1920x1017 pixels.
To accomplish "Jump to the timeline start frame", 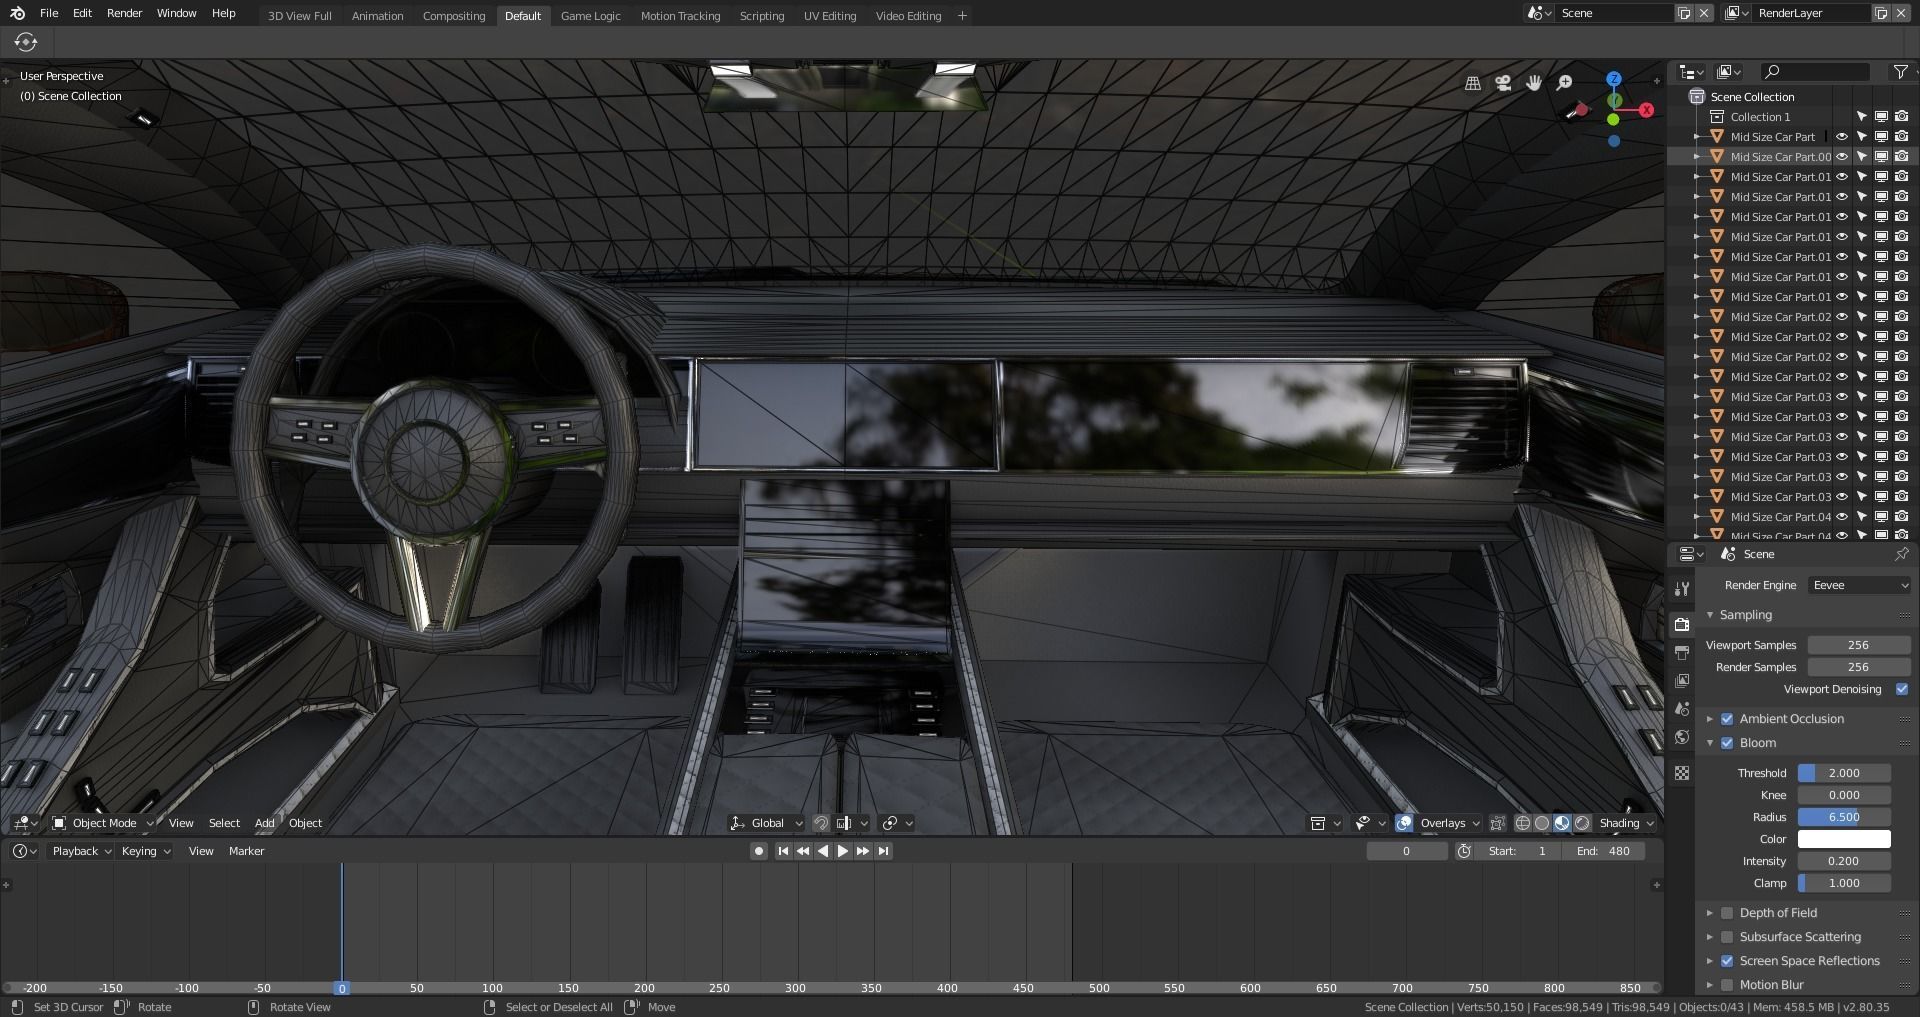I will [x=783, y=851].
